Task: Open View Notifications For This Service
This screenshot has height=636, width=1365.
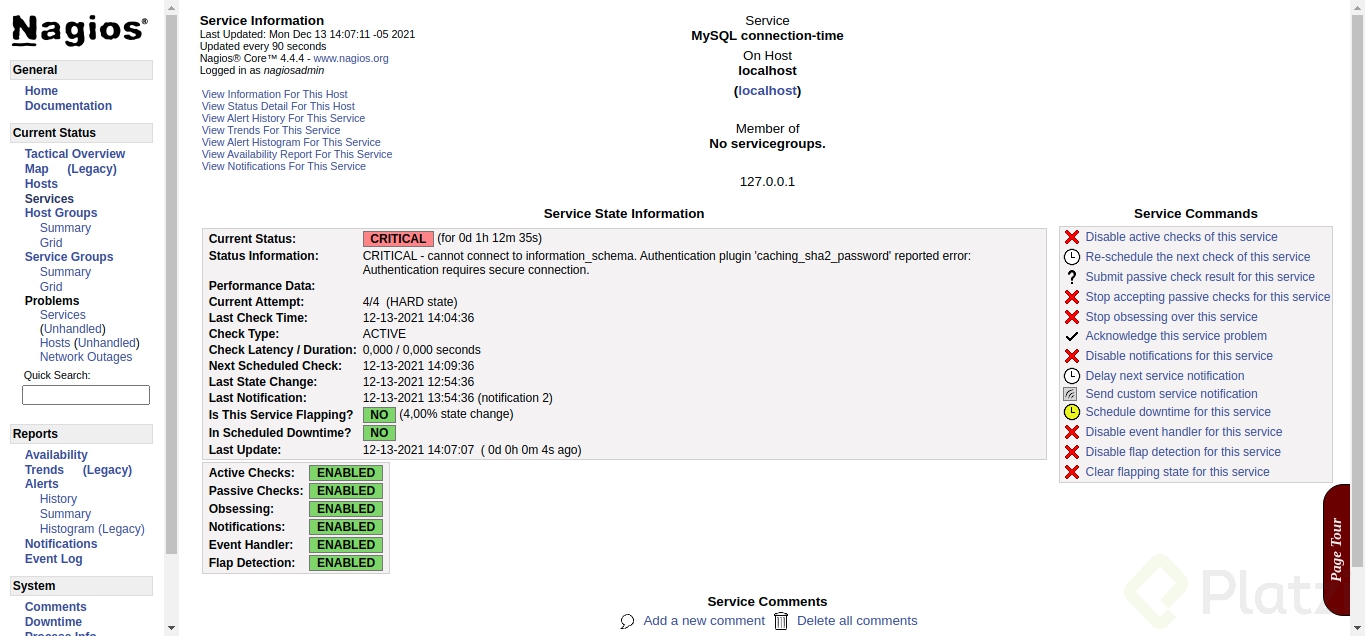Action: coord(284,166)
